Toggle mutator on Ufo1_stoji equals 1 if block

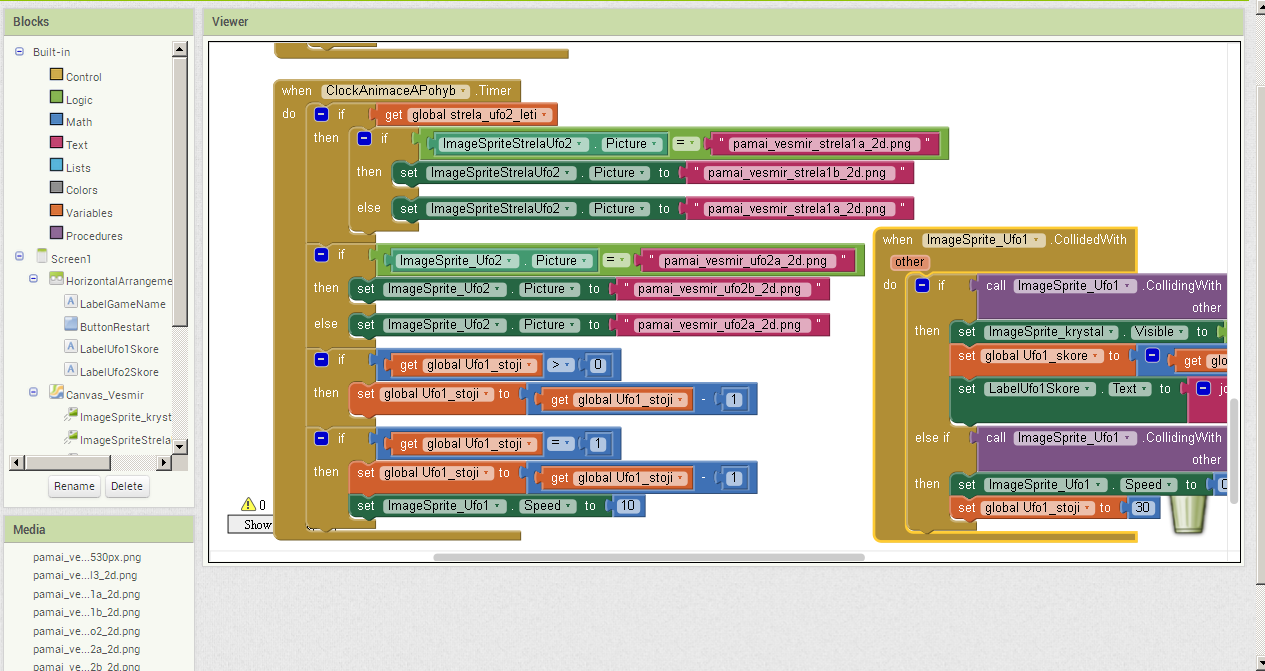pos(322,438)
